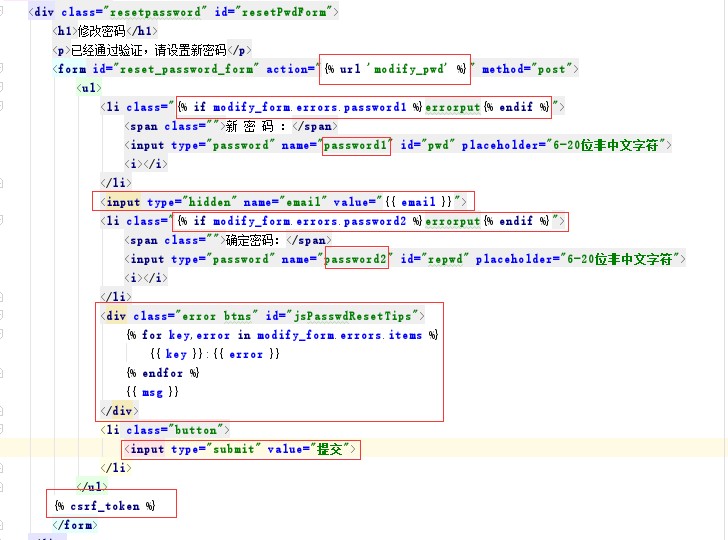
Task: Click the {{ key }}:{{ error }} line
Action: click(x=215, y=354)
